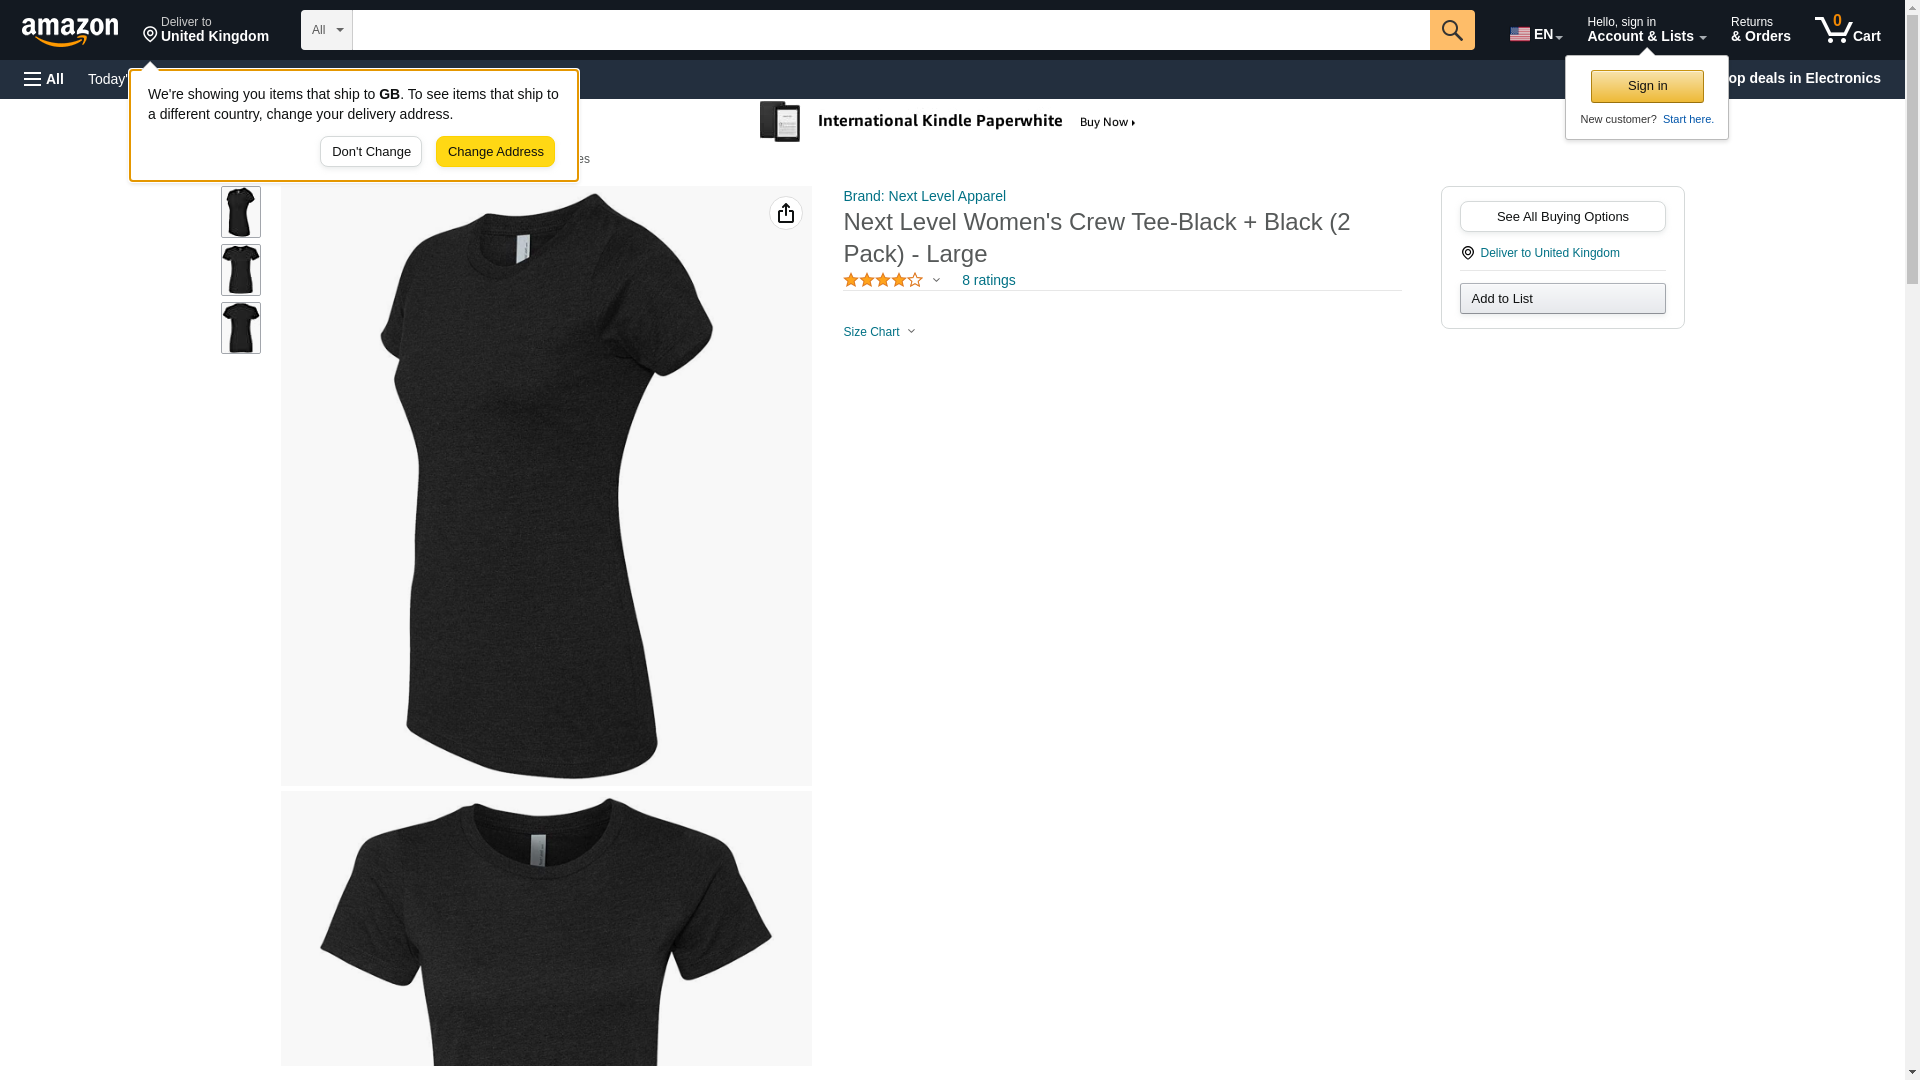Click the search input field
The width and height of the screenshot is (1920, 1080).
(890, 30)
